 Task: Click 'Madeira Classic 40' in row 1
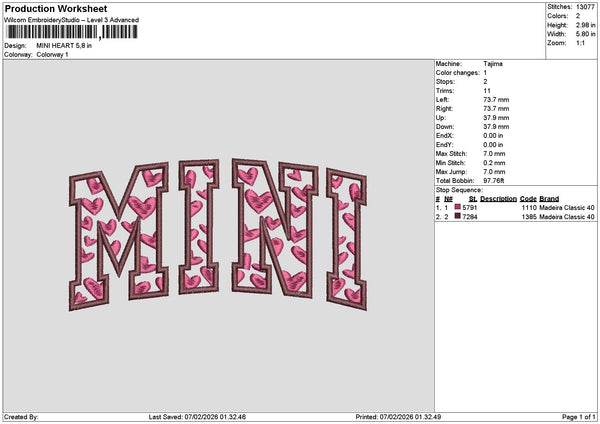[x=567, y=208]
